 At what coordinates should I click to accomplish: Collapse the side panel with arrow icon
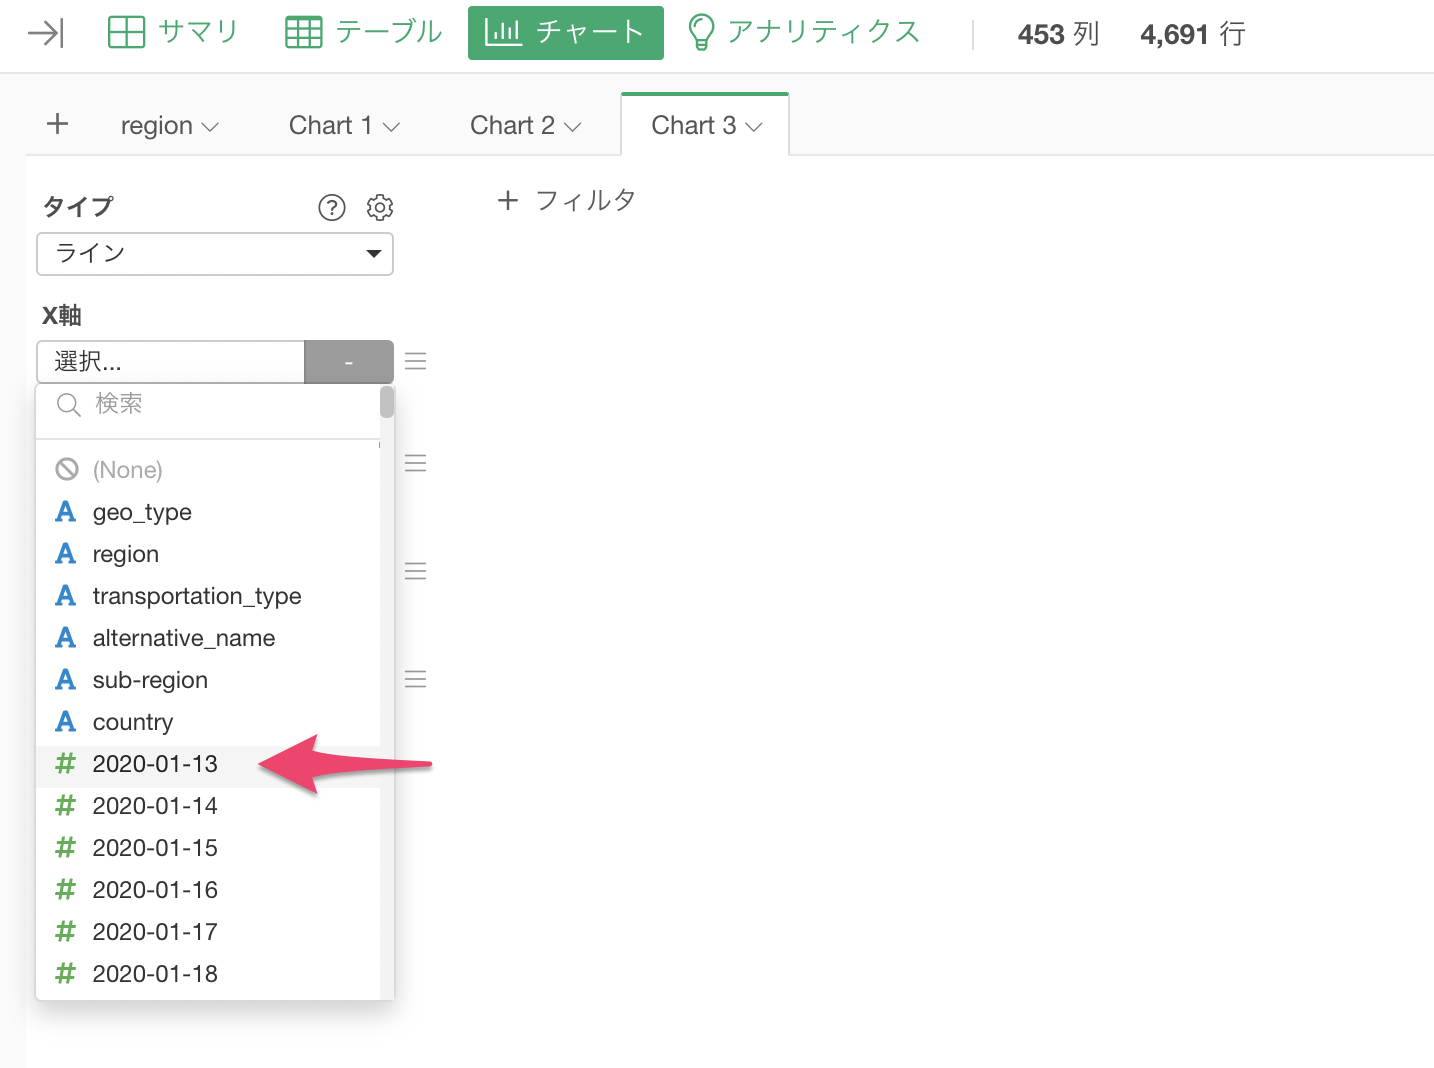46,34
